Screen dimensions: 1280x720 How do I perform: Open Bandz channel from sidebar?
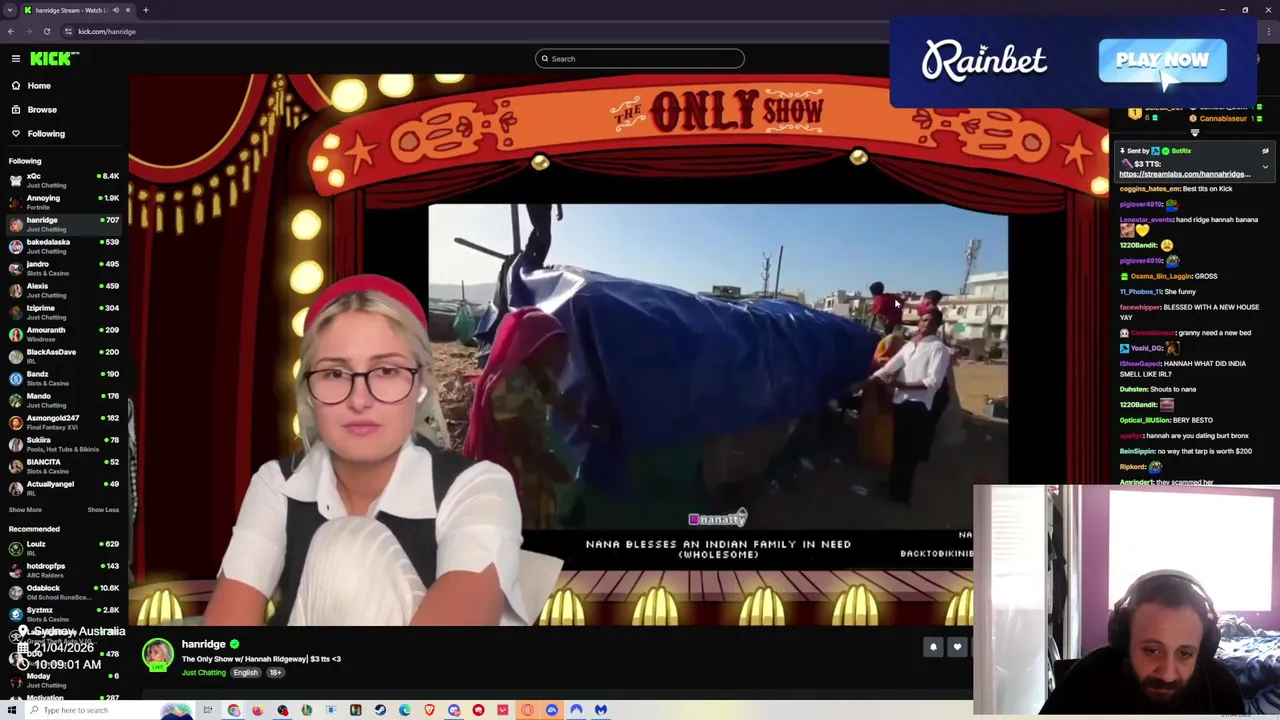coord(64,378)
